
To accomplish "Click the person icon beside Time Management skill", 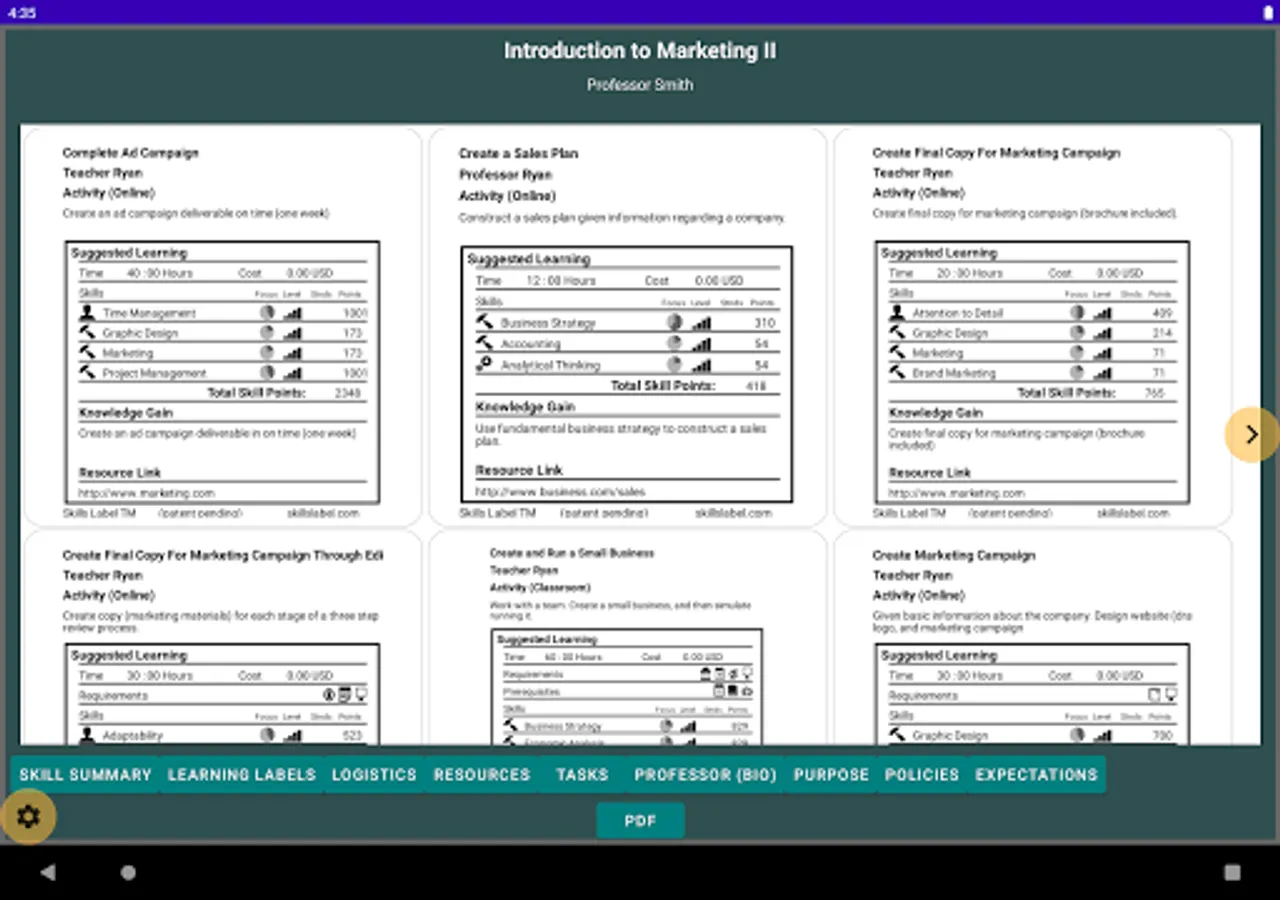I will click(x=88, y=312).
